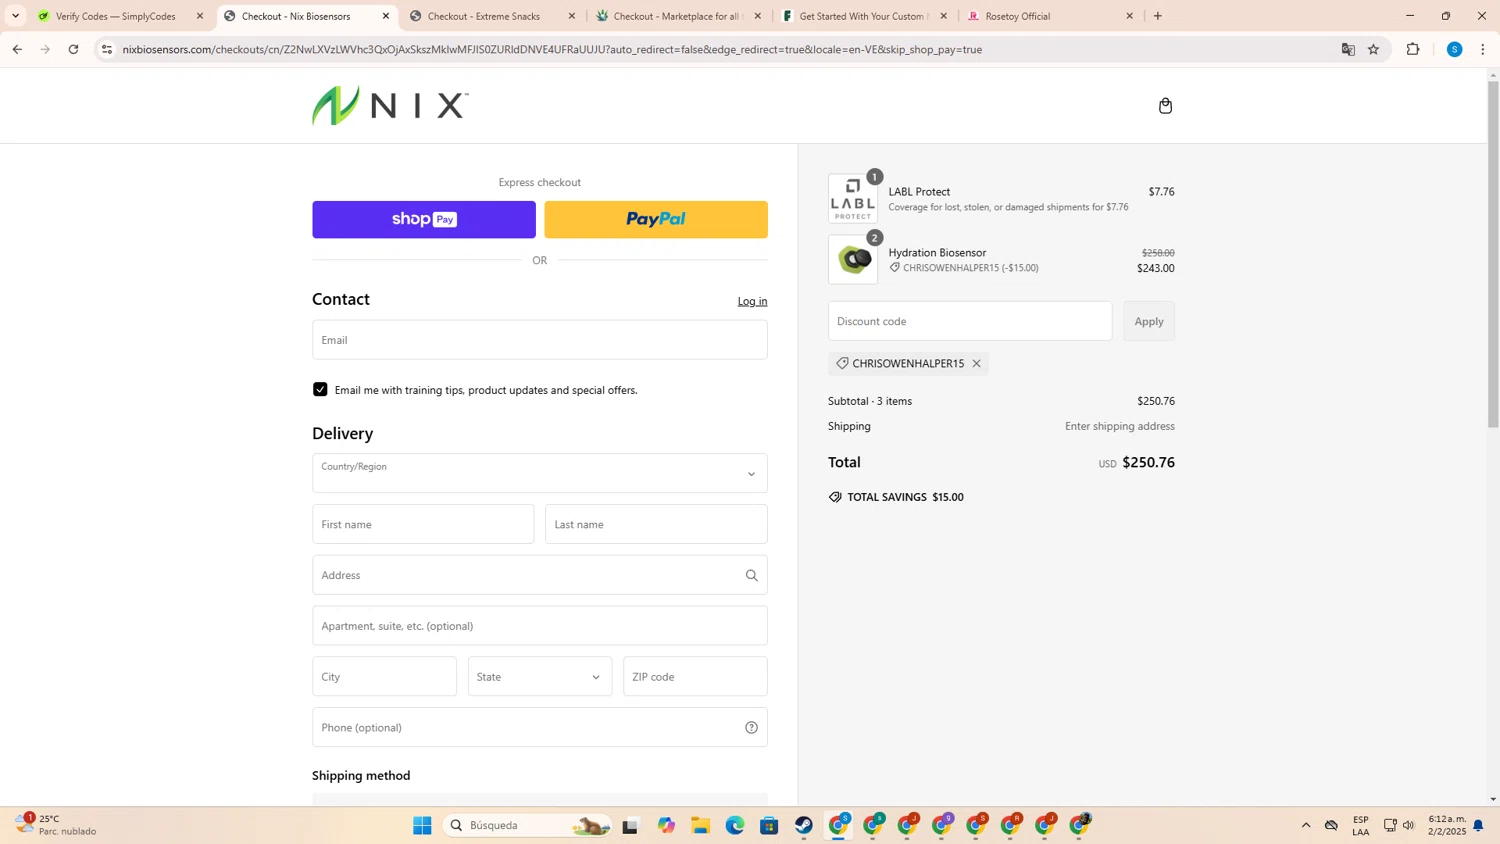This screenshot has width=1500, height=844.
Task: Pay with Shop Pay express checkout
Action: 424,219
